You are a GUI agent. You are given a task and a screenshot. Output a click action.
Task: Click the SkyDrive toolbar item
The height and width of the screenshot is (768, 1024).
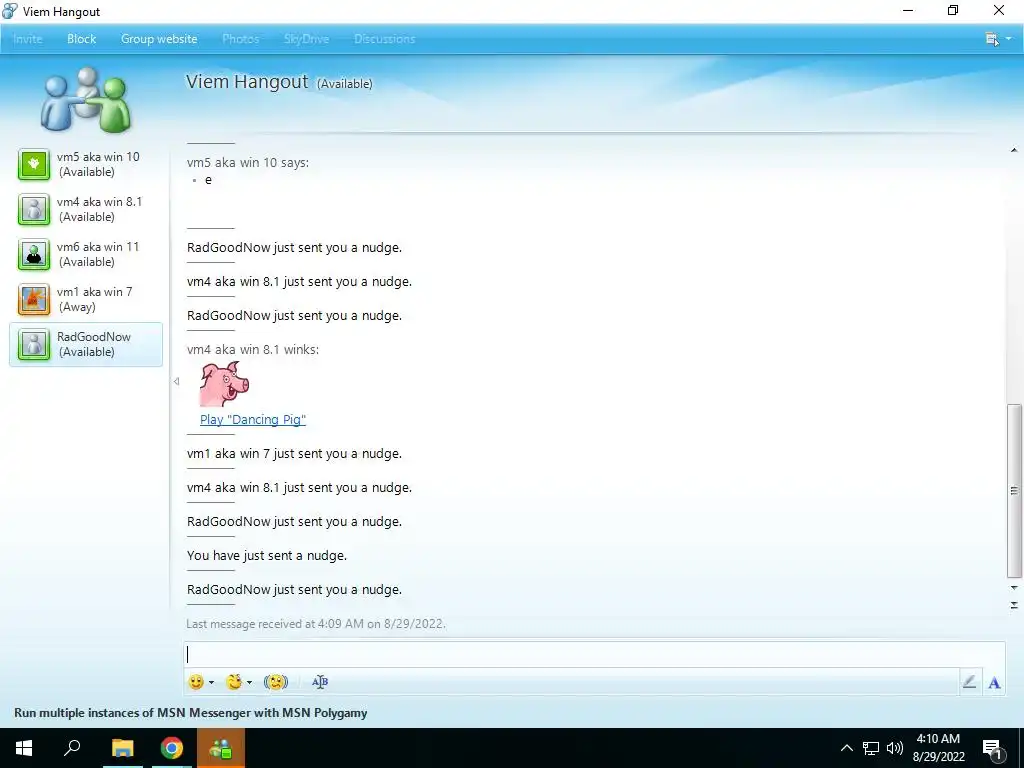pos(306,39)
